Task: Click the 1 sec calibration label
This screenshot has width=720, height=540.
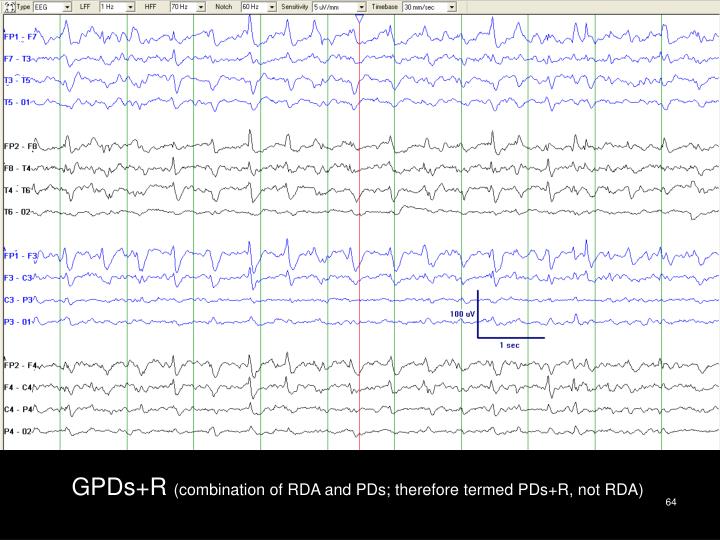Action: tap(510, 345)
